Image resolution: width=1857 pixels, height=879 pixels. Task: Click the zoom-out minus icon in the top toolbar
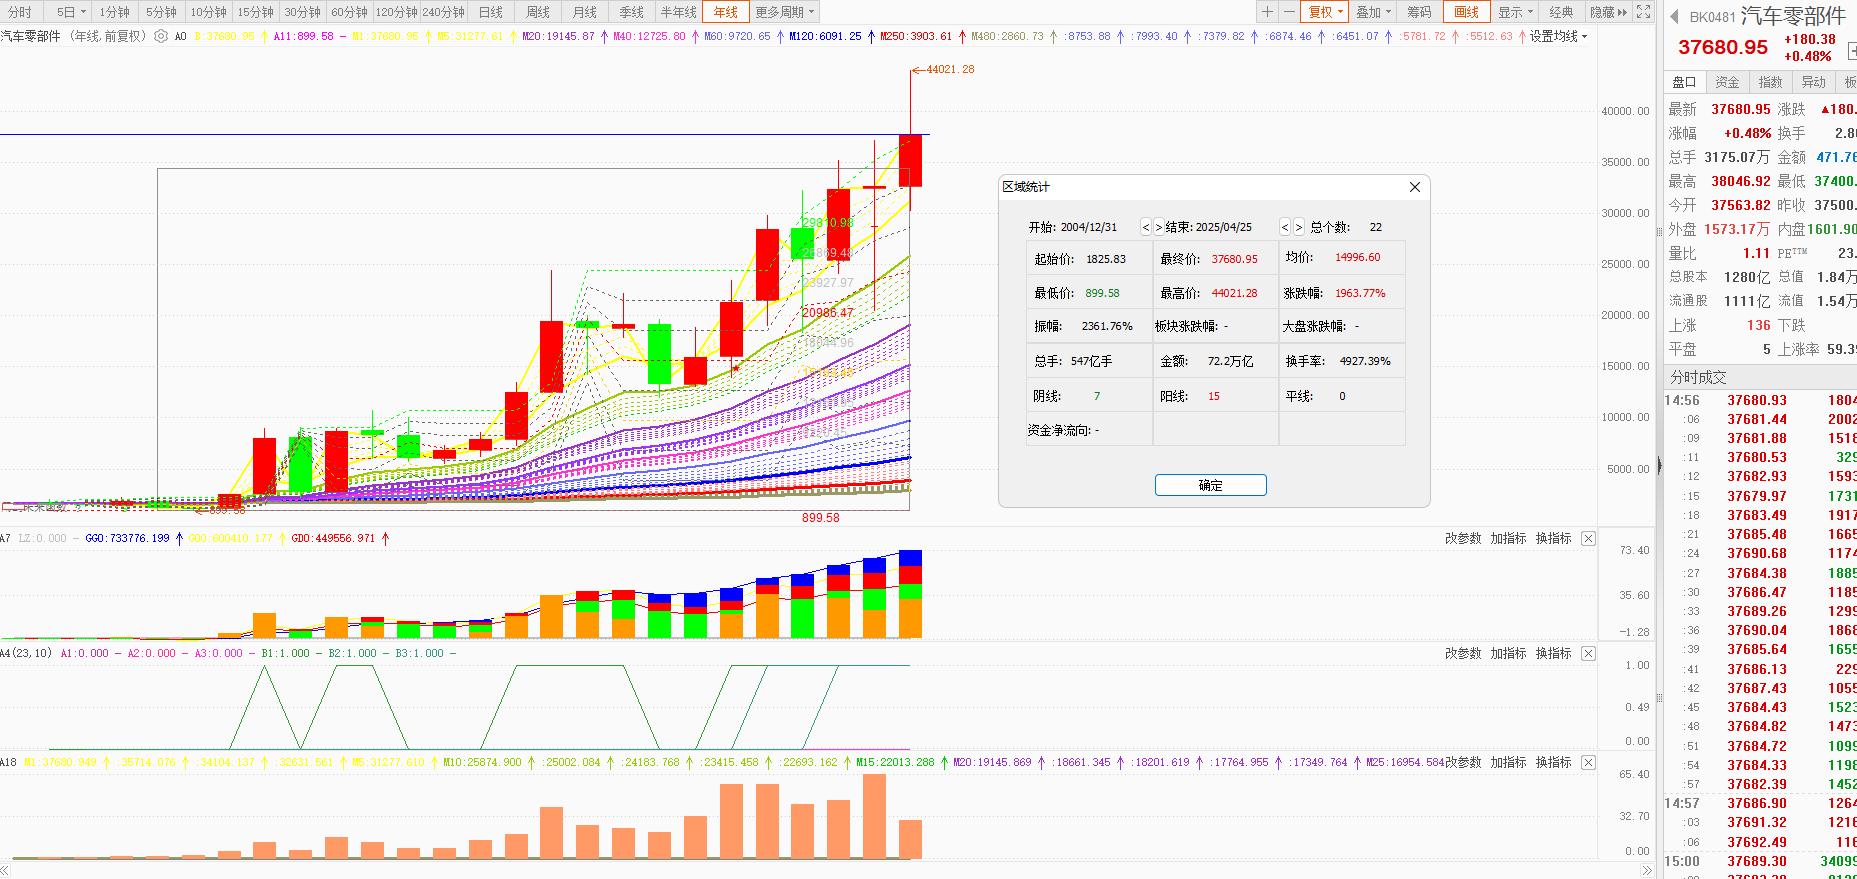tap(1289, 12)
